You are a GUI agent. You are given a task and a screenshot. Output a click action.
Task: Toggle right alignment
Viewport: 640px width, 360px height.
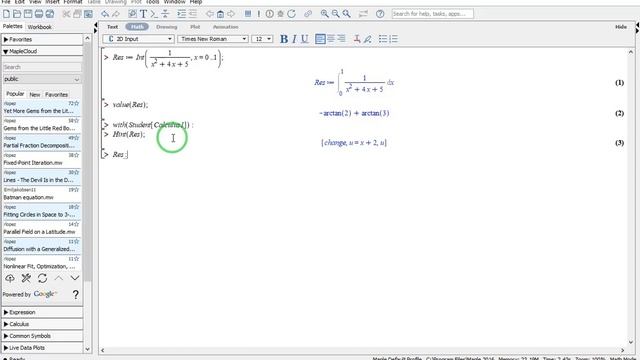click(342, 39)
